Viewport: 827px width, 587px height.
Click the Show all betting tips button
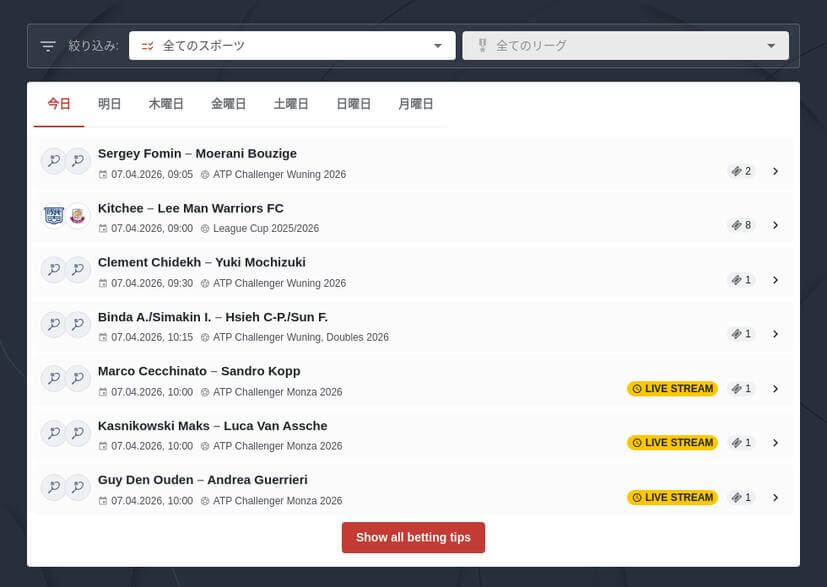coord(413,537)
